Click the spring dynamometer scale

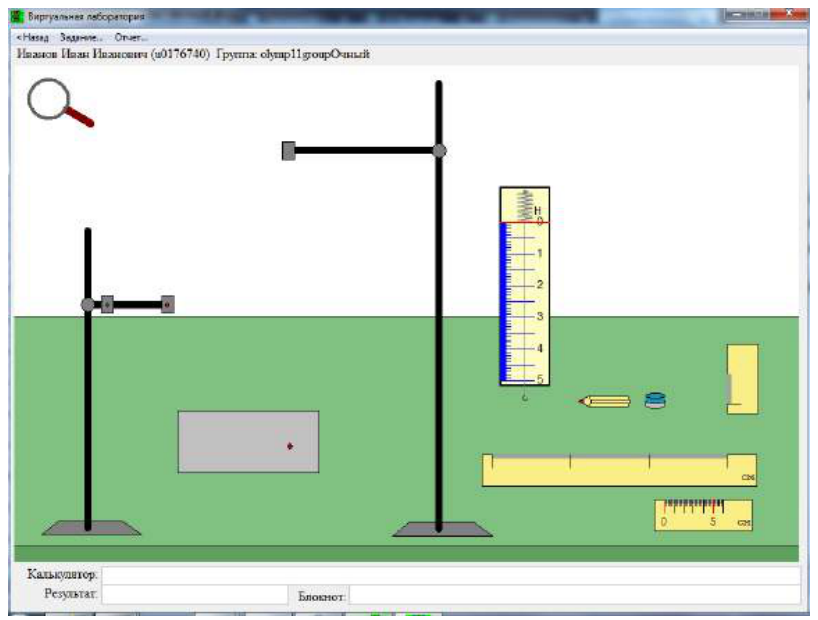click(524, 286)
